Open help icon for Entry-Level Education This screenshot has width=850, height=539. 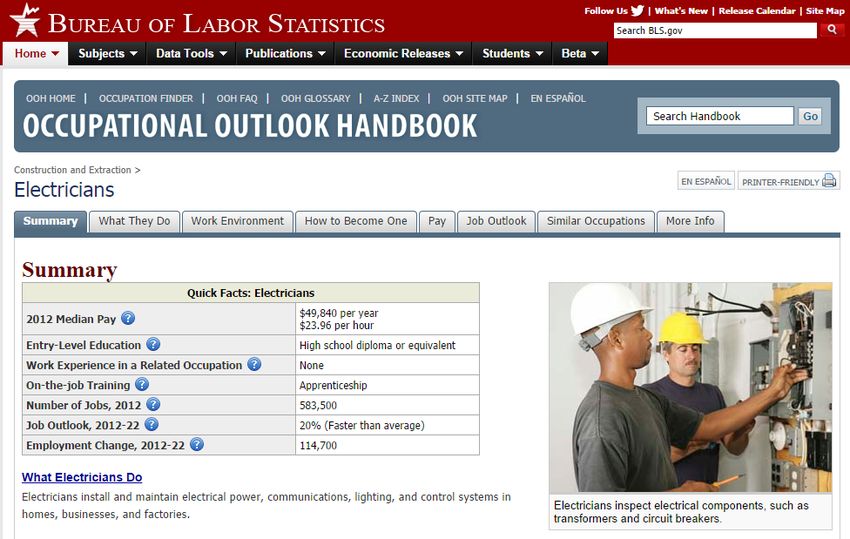click(x=153, y=344)
